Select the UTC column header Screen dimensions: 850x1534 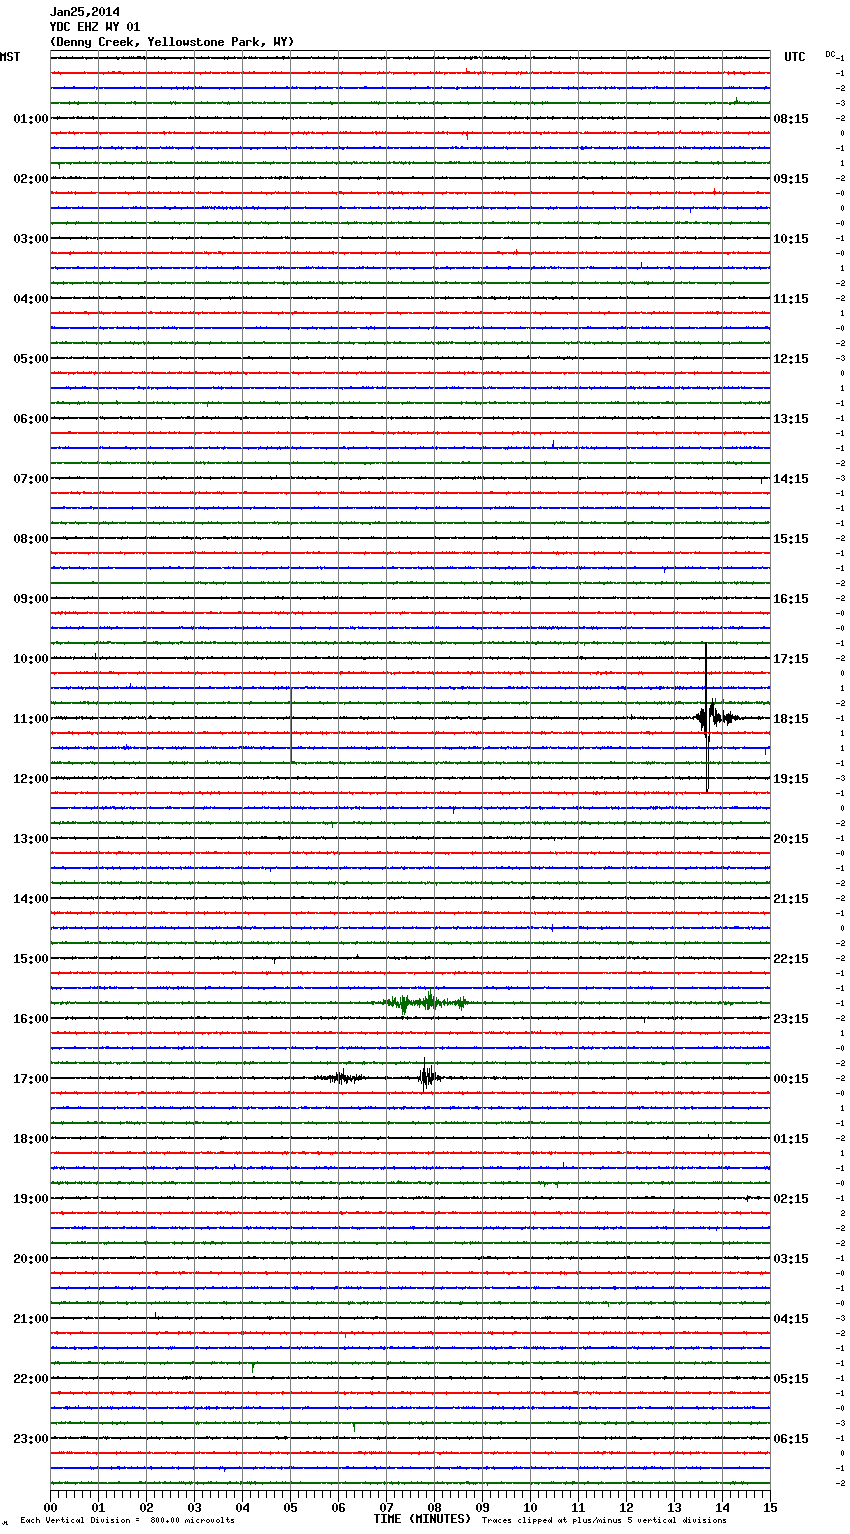tap(794, 57)
